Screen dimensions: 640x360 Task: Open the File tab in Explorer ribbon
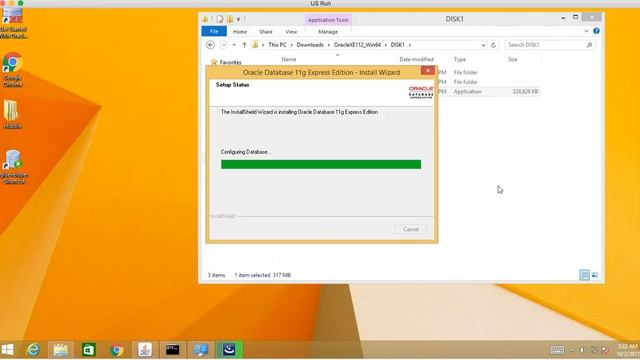click(x=214, y=31)
